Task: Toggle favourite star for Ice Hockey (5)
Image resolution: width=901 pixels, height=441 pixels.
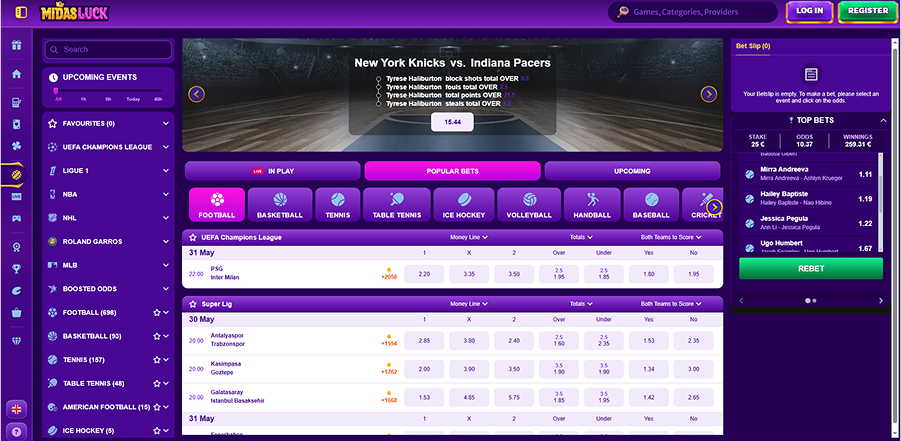Action: click(x=156, y=431)
